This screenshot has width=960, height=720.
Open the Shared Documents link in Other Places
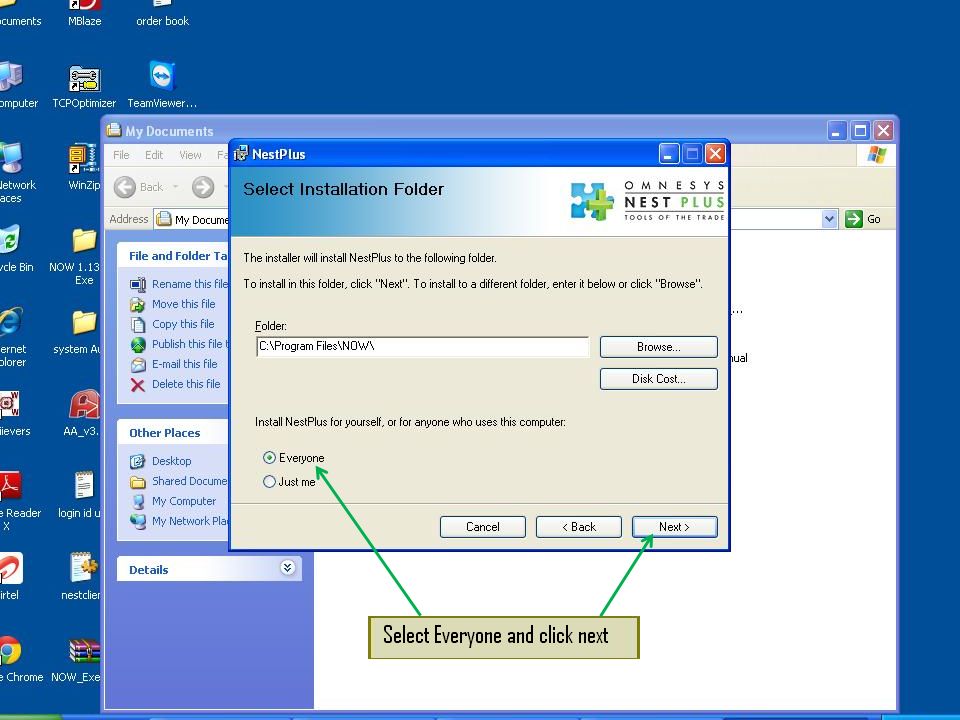190,481
